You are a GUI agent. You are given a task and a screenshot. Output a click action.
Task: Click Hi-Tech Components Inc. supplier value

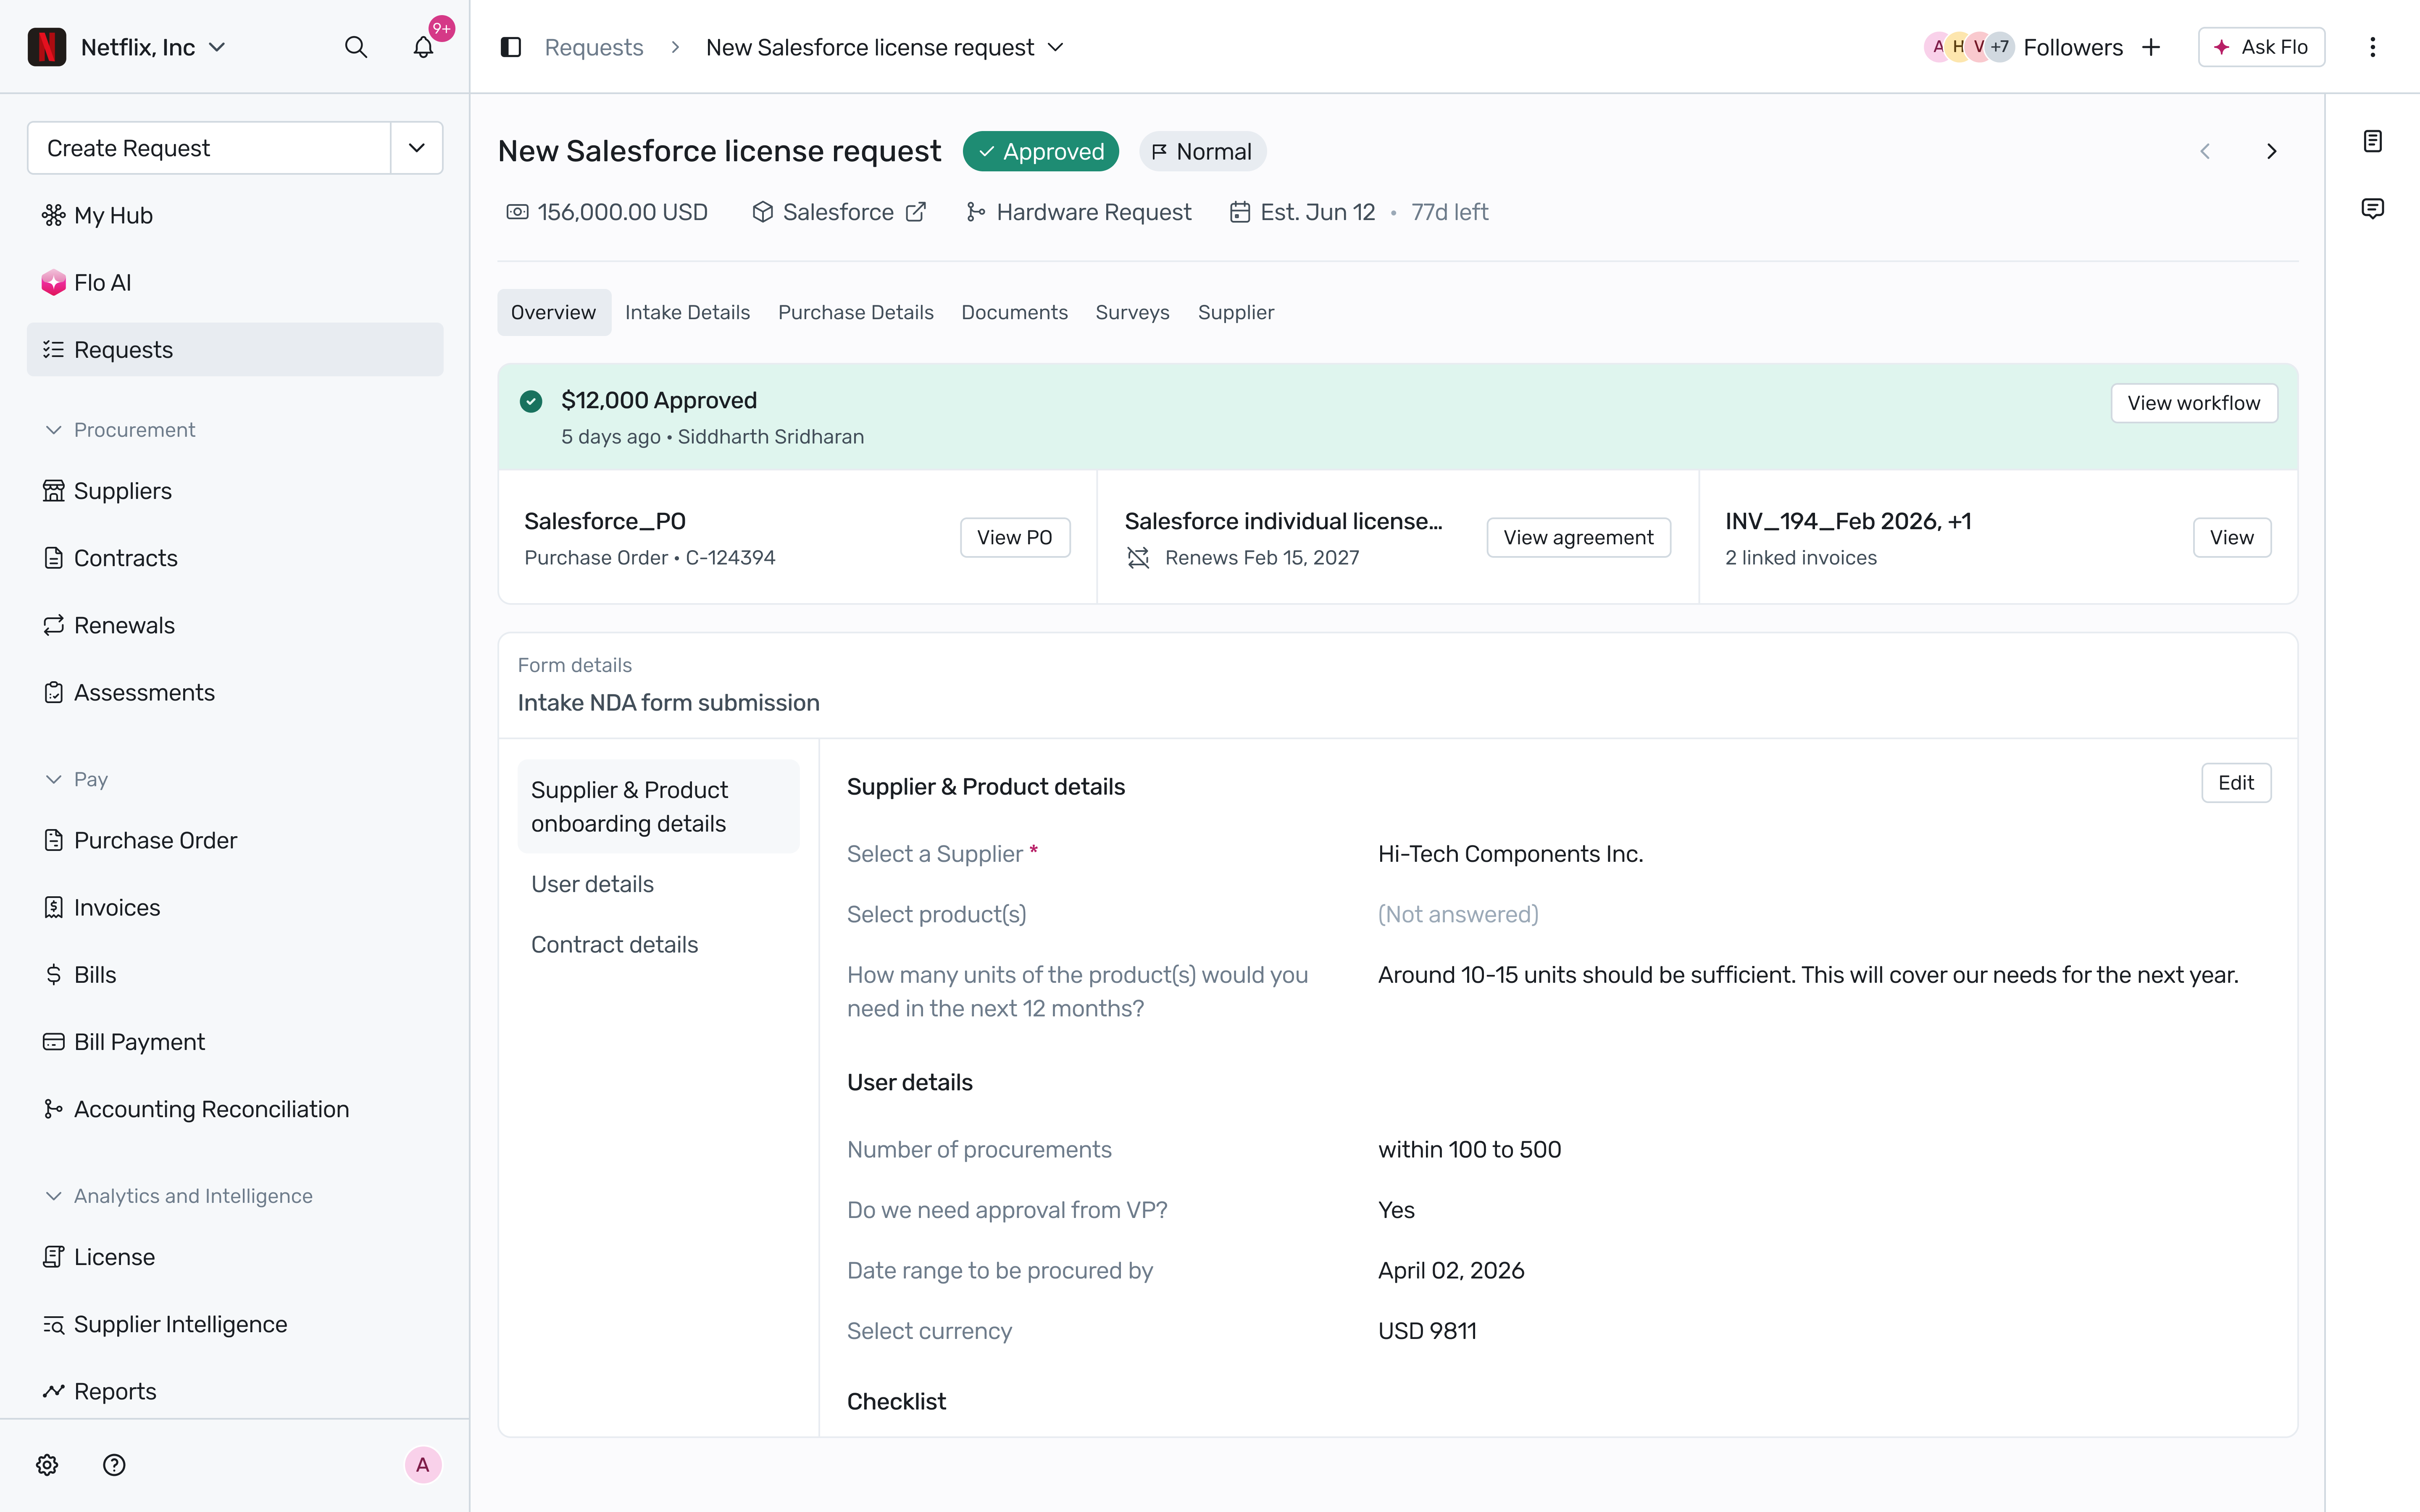click(x=1510, y=854)
